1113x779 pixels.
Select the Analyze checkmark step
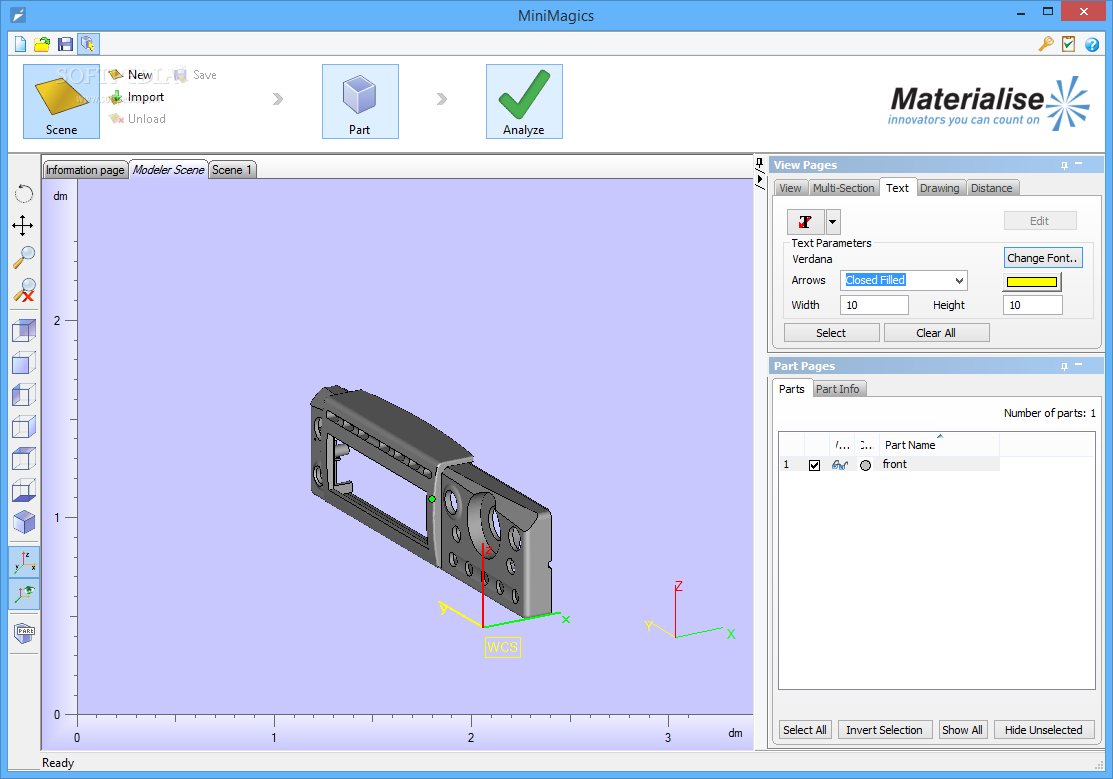coord(524,101)
